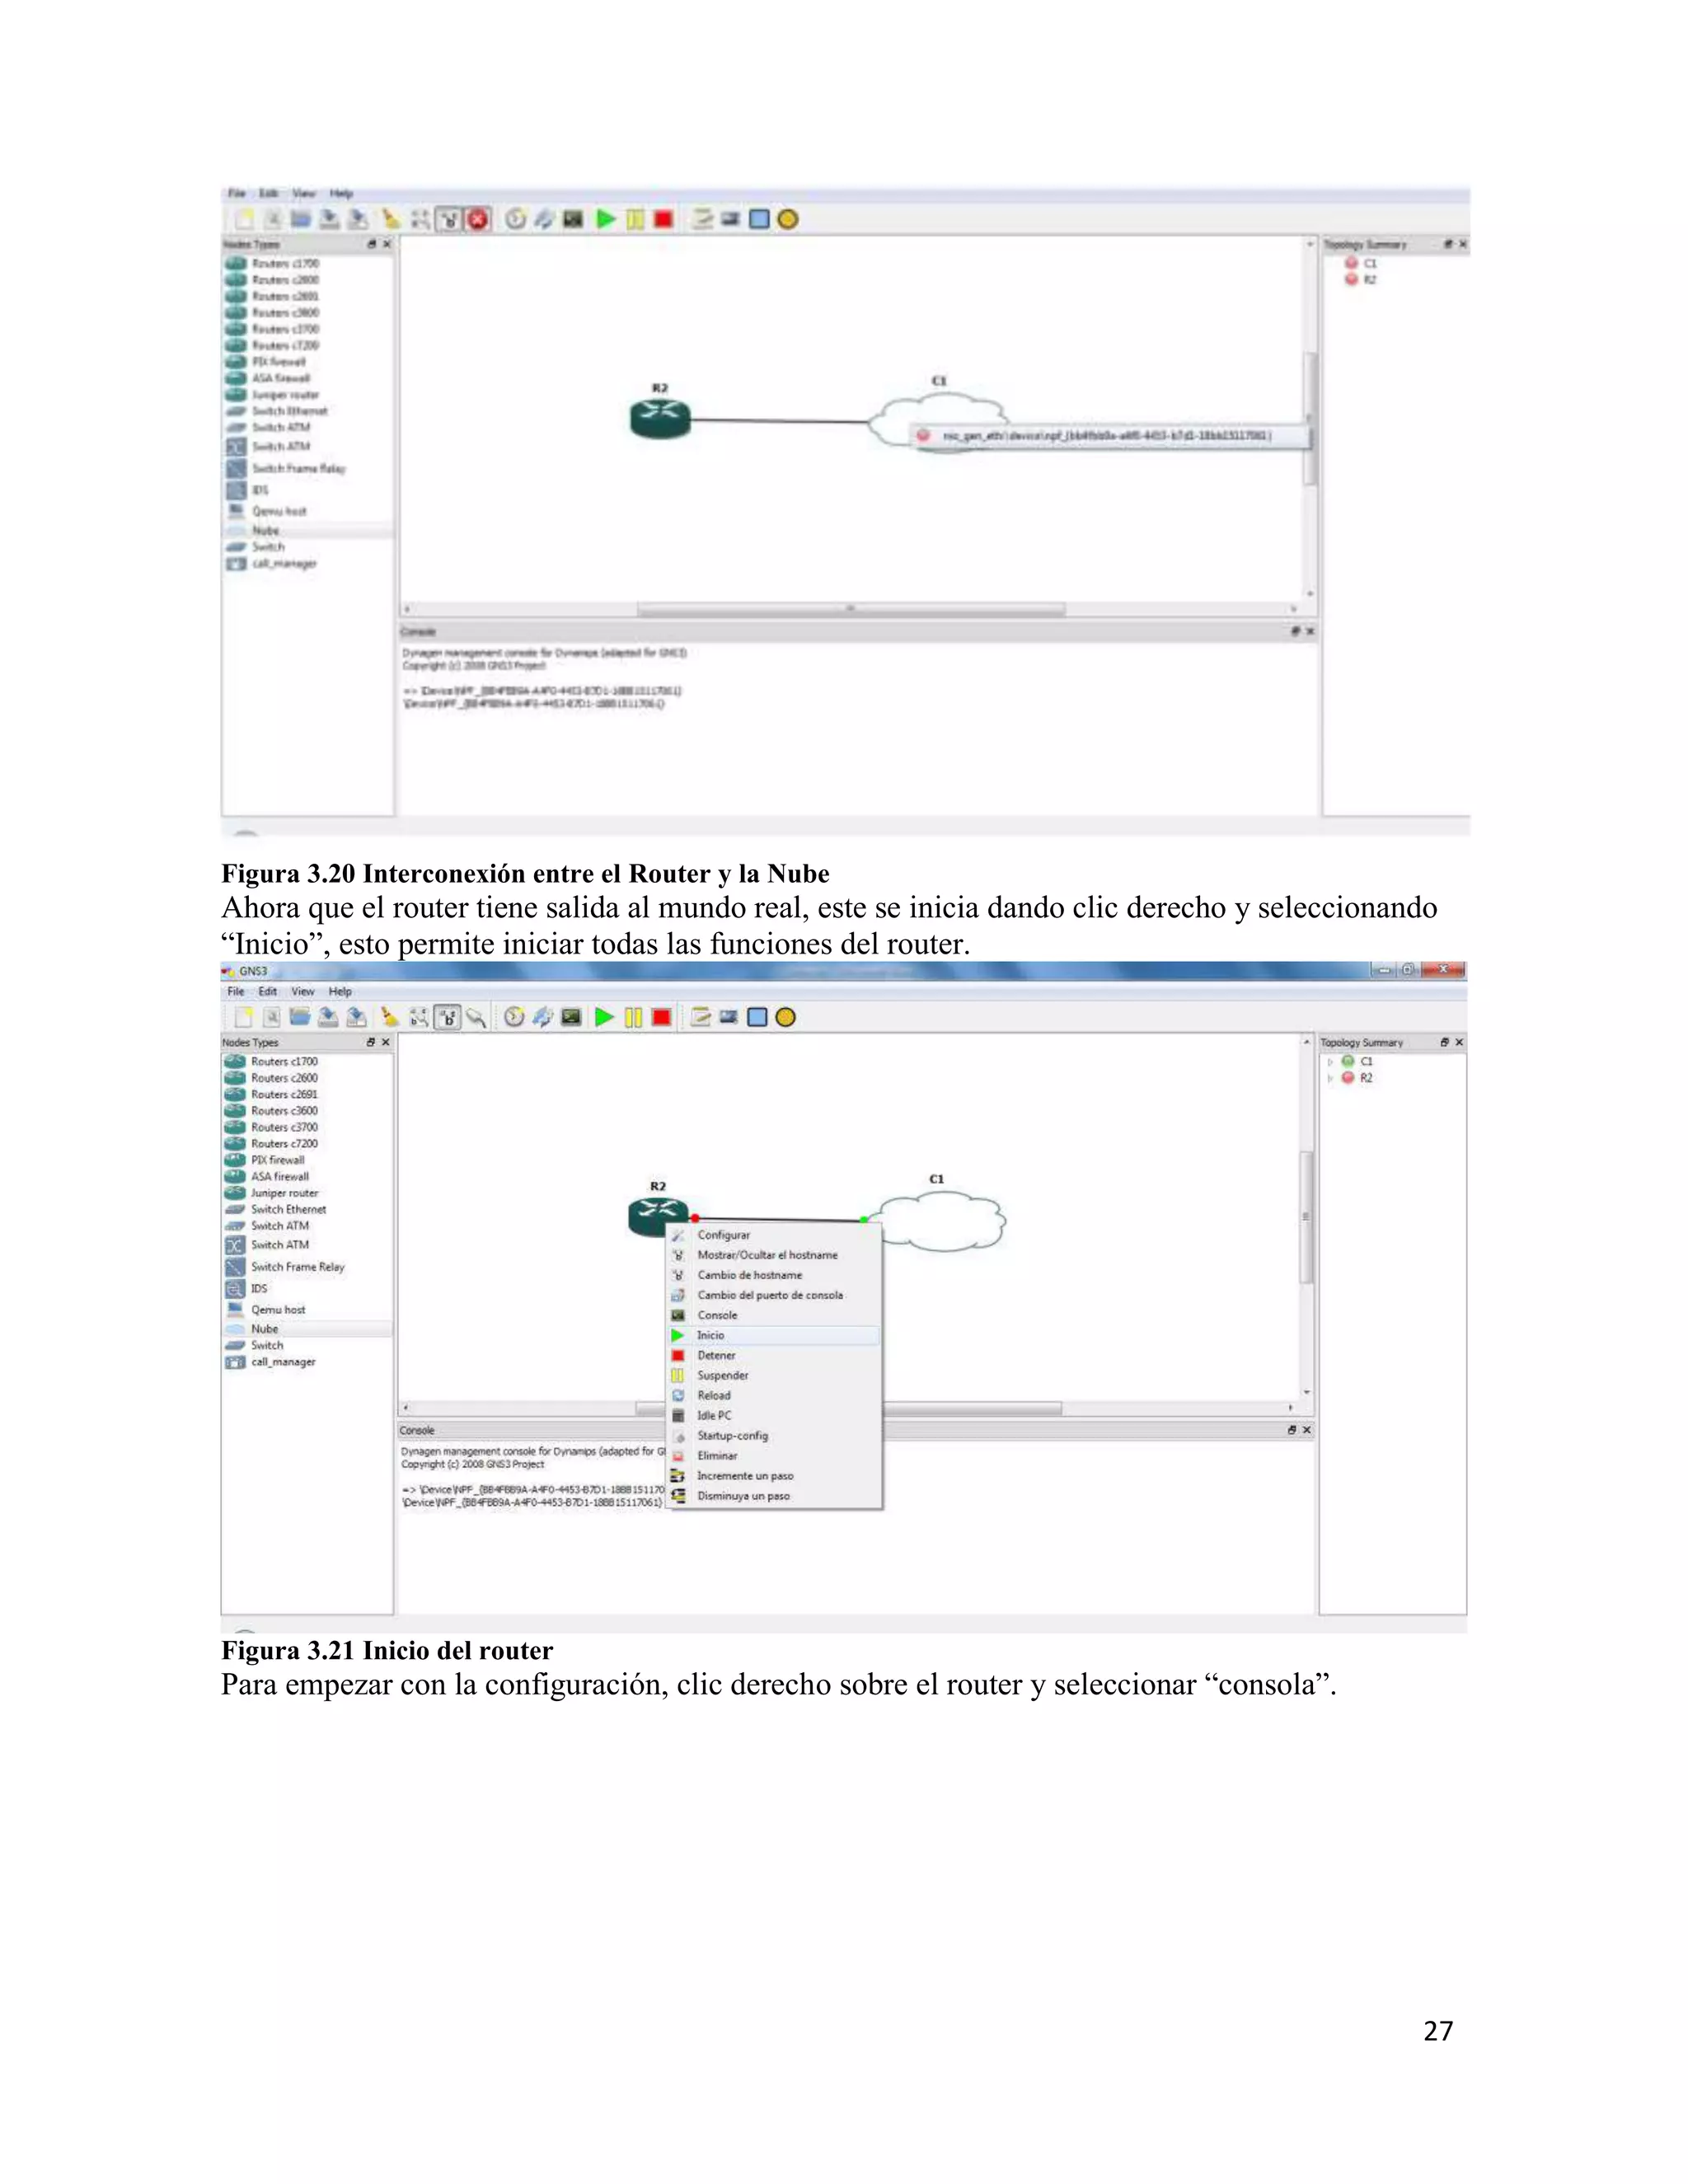Click yellow ellipse icon in upper screenshot toolbar
1688x2184 pixels.
click(x=788, y=219)
